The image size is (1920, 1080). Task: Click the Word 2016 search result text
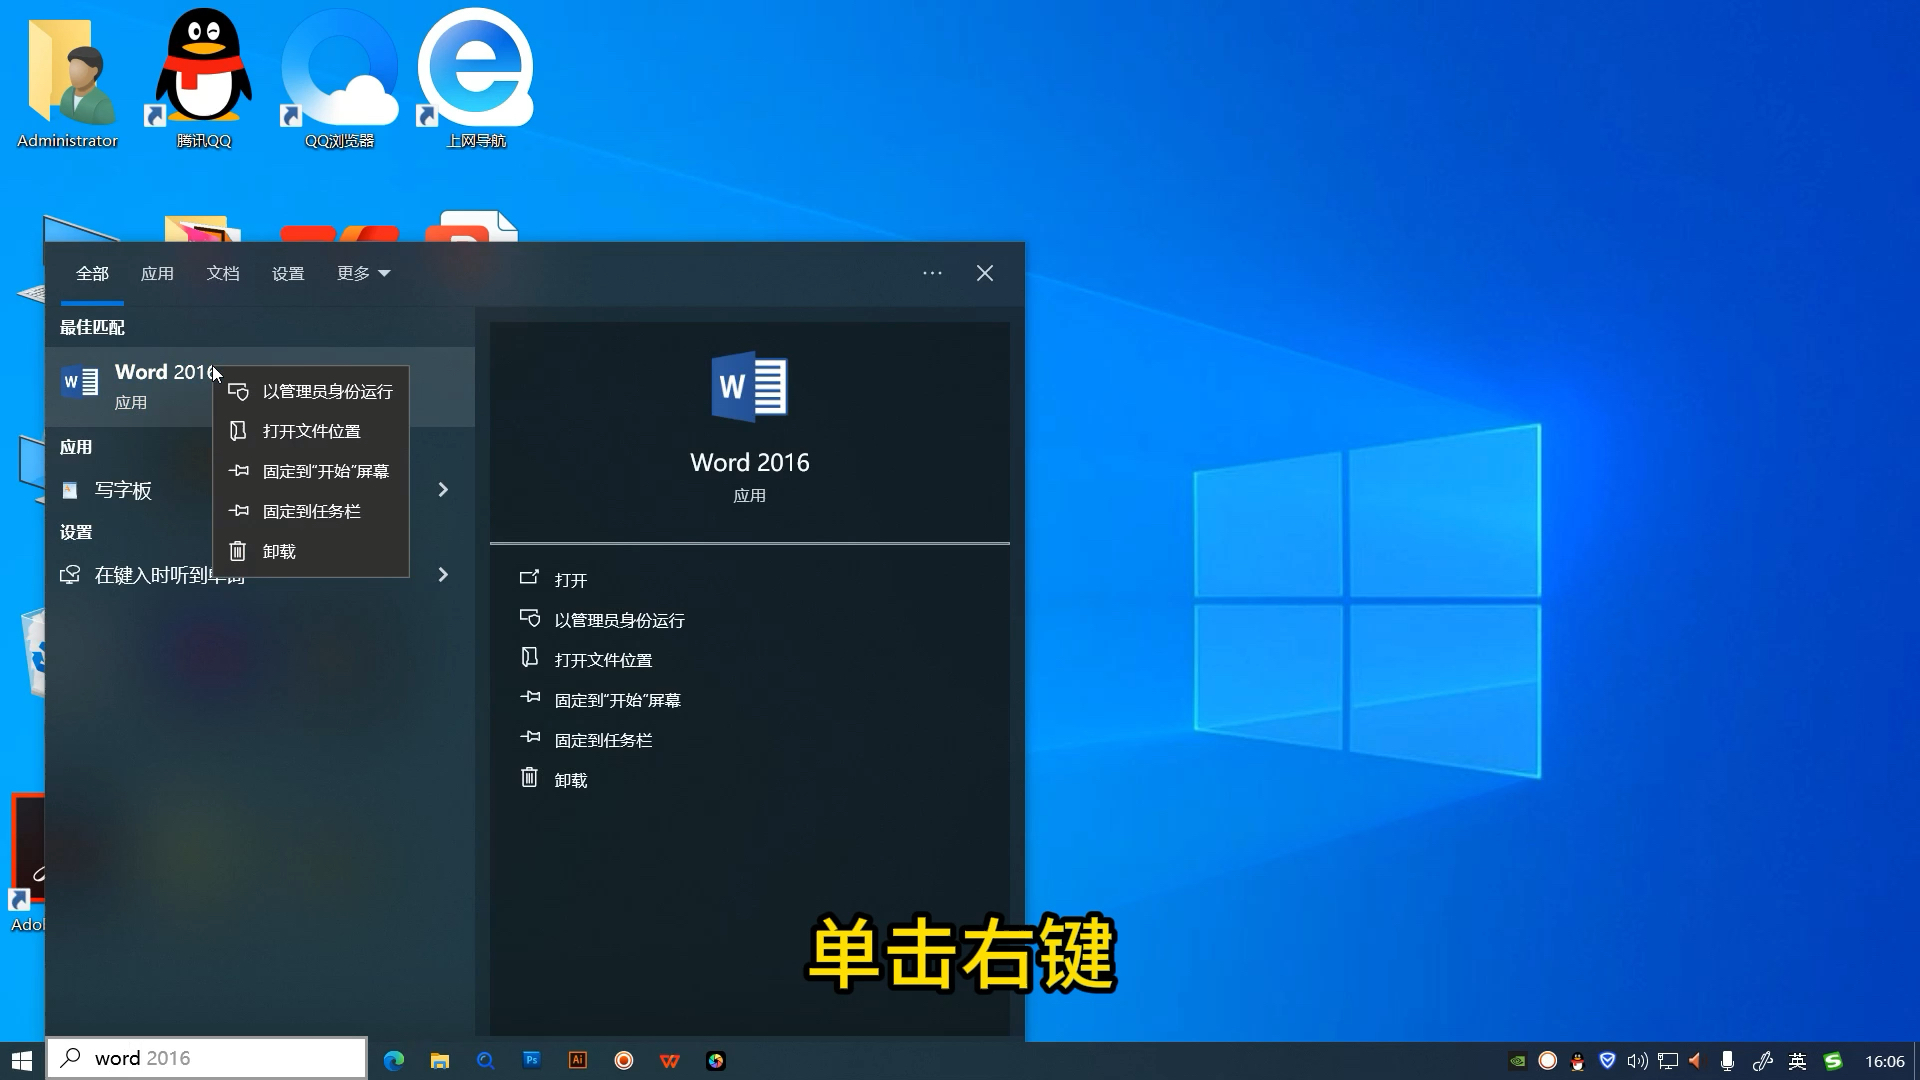pyautogui.click(x=167, y=371)
